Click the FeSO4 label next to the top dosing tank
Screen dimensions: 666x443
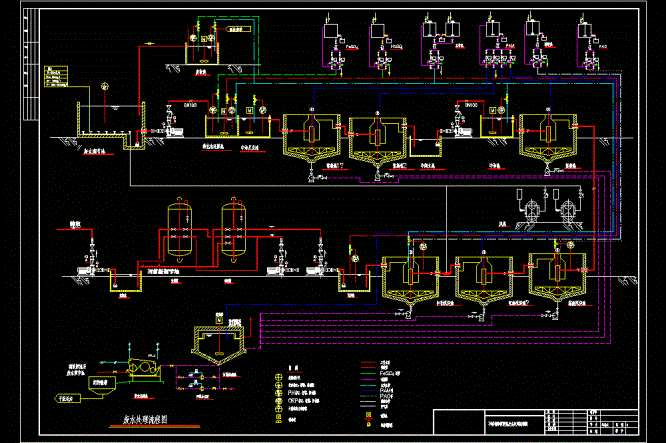(352, 47)
